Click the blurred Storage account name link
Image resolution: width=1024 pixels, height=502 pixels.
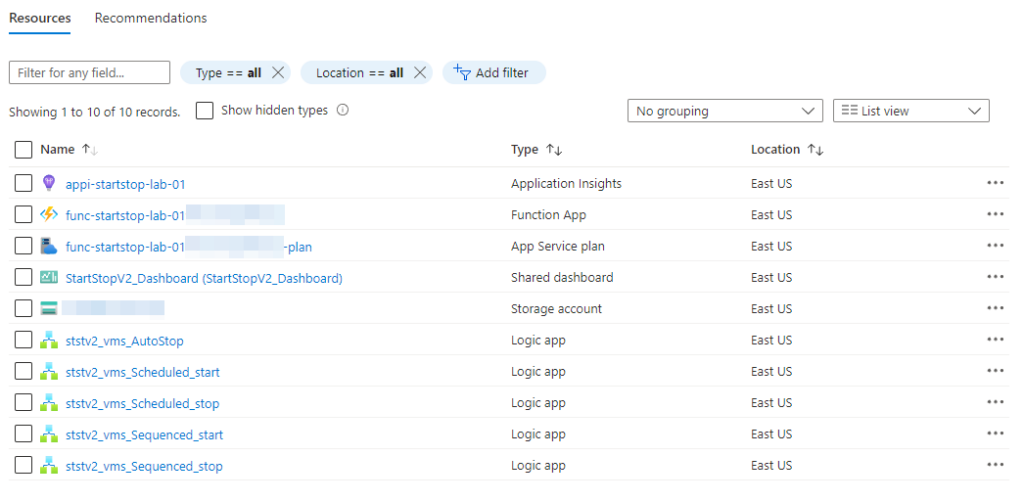coord(112,308)
